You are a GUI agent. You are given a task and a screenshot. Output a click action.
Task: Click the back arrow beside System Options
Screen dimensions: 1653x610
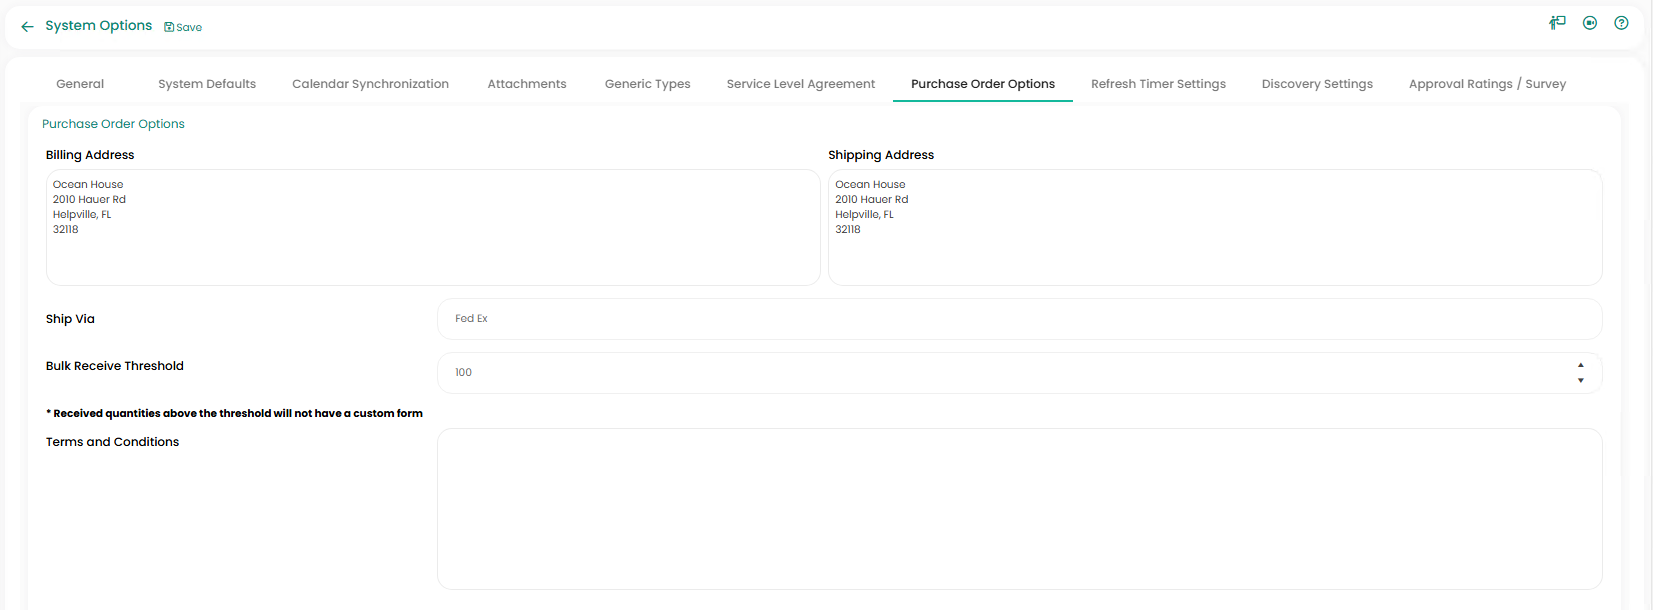(x=27, y=27)
